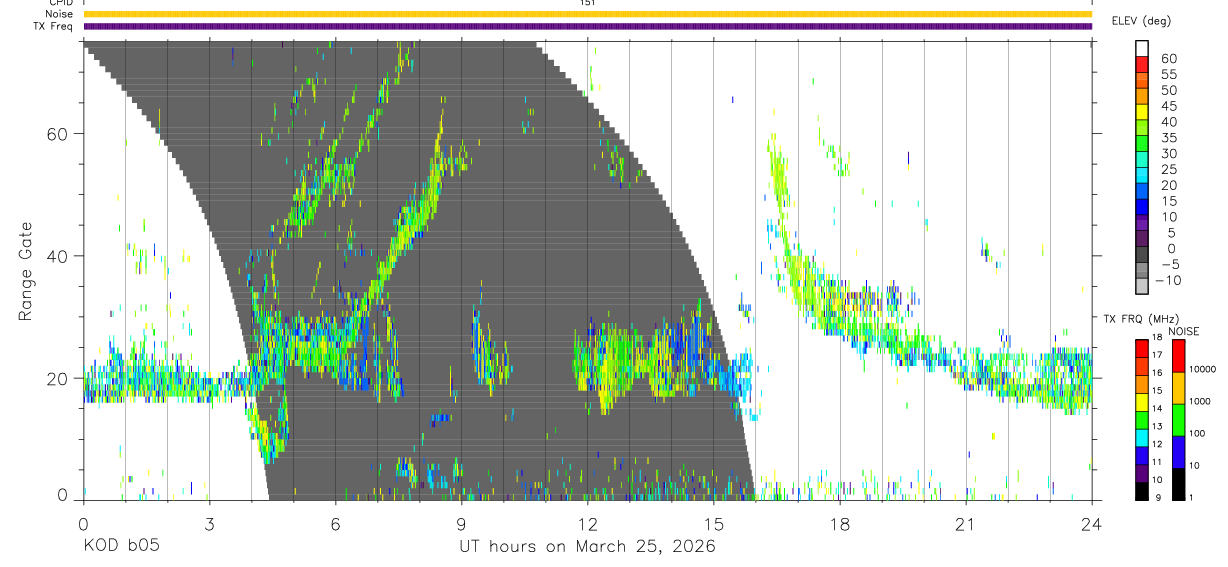
Task: Select blue NOISE segment between 10 and 100
Action: [1178, 451]
